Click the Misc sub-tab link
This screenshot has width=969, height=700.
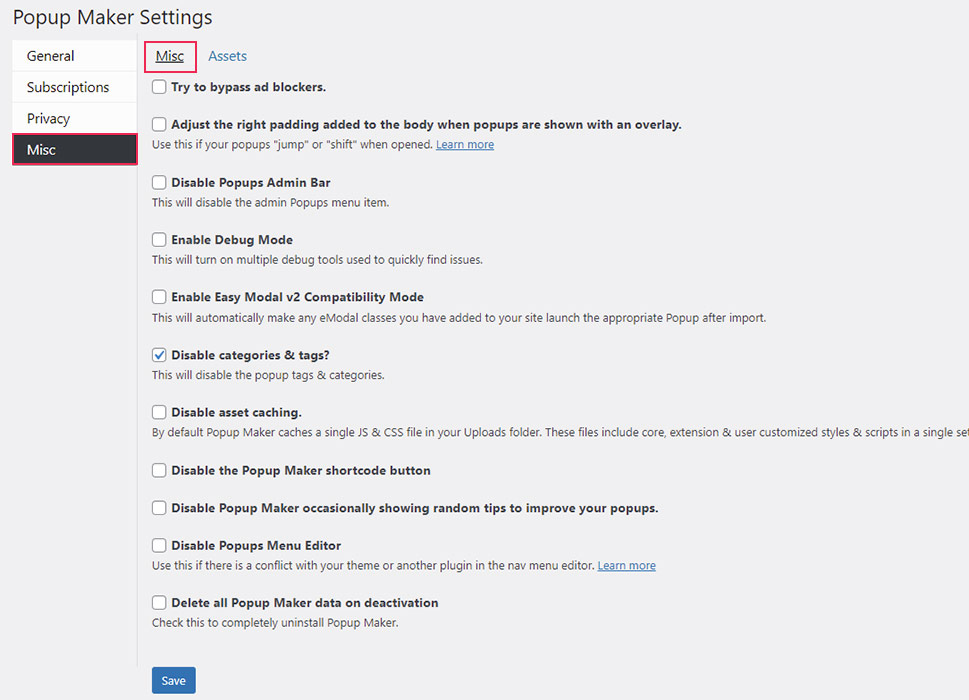pos(170,56)
